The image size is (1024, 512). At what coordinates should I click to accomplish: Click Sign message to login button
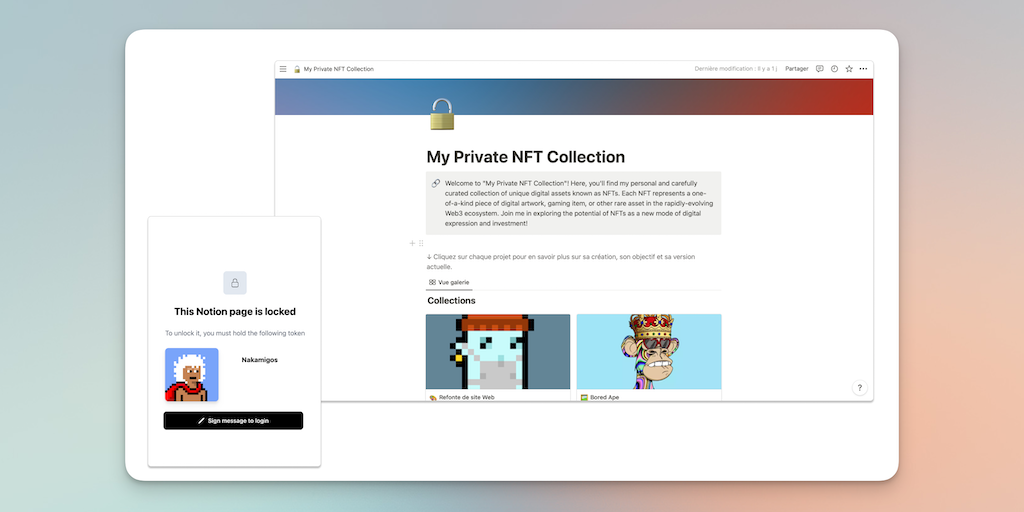point(233,421)
